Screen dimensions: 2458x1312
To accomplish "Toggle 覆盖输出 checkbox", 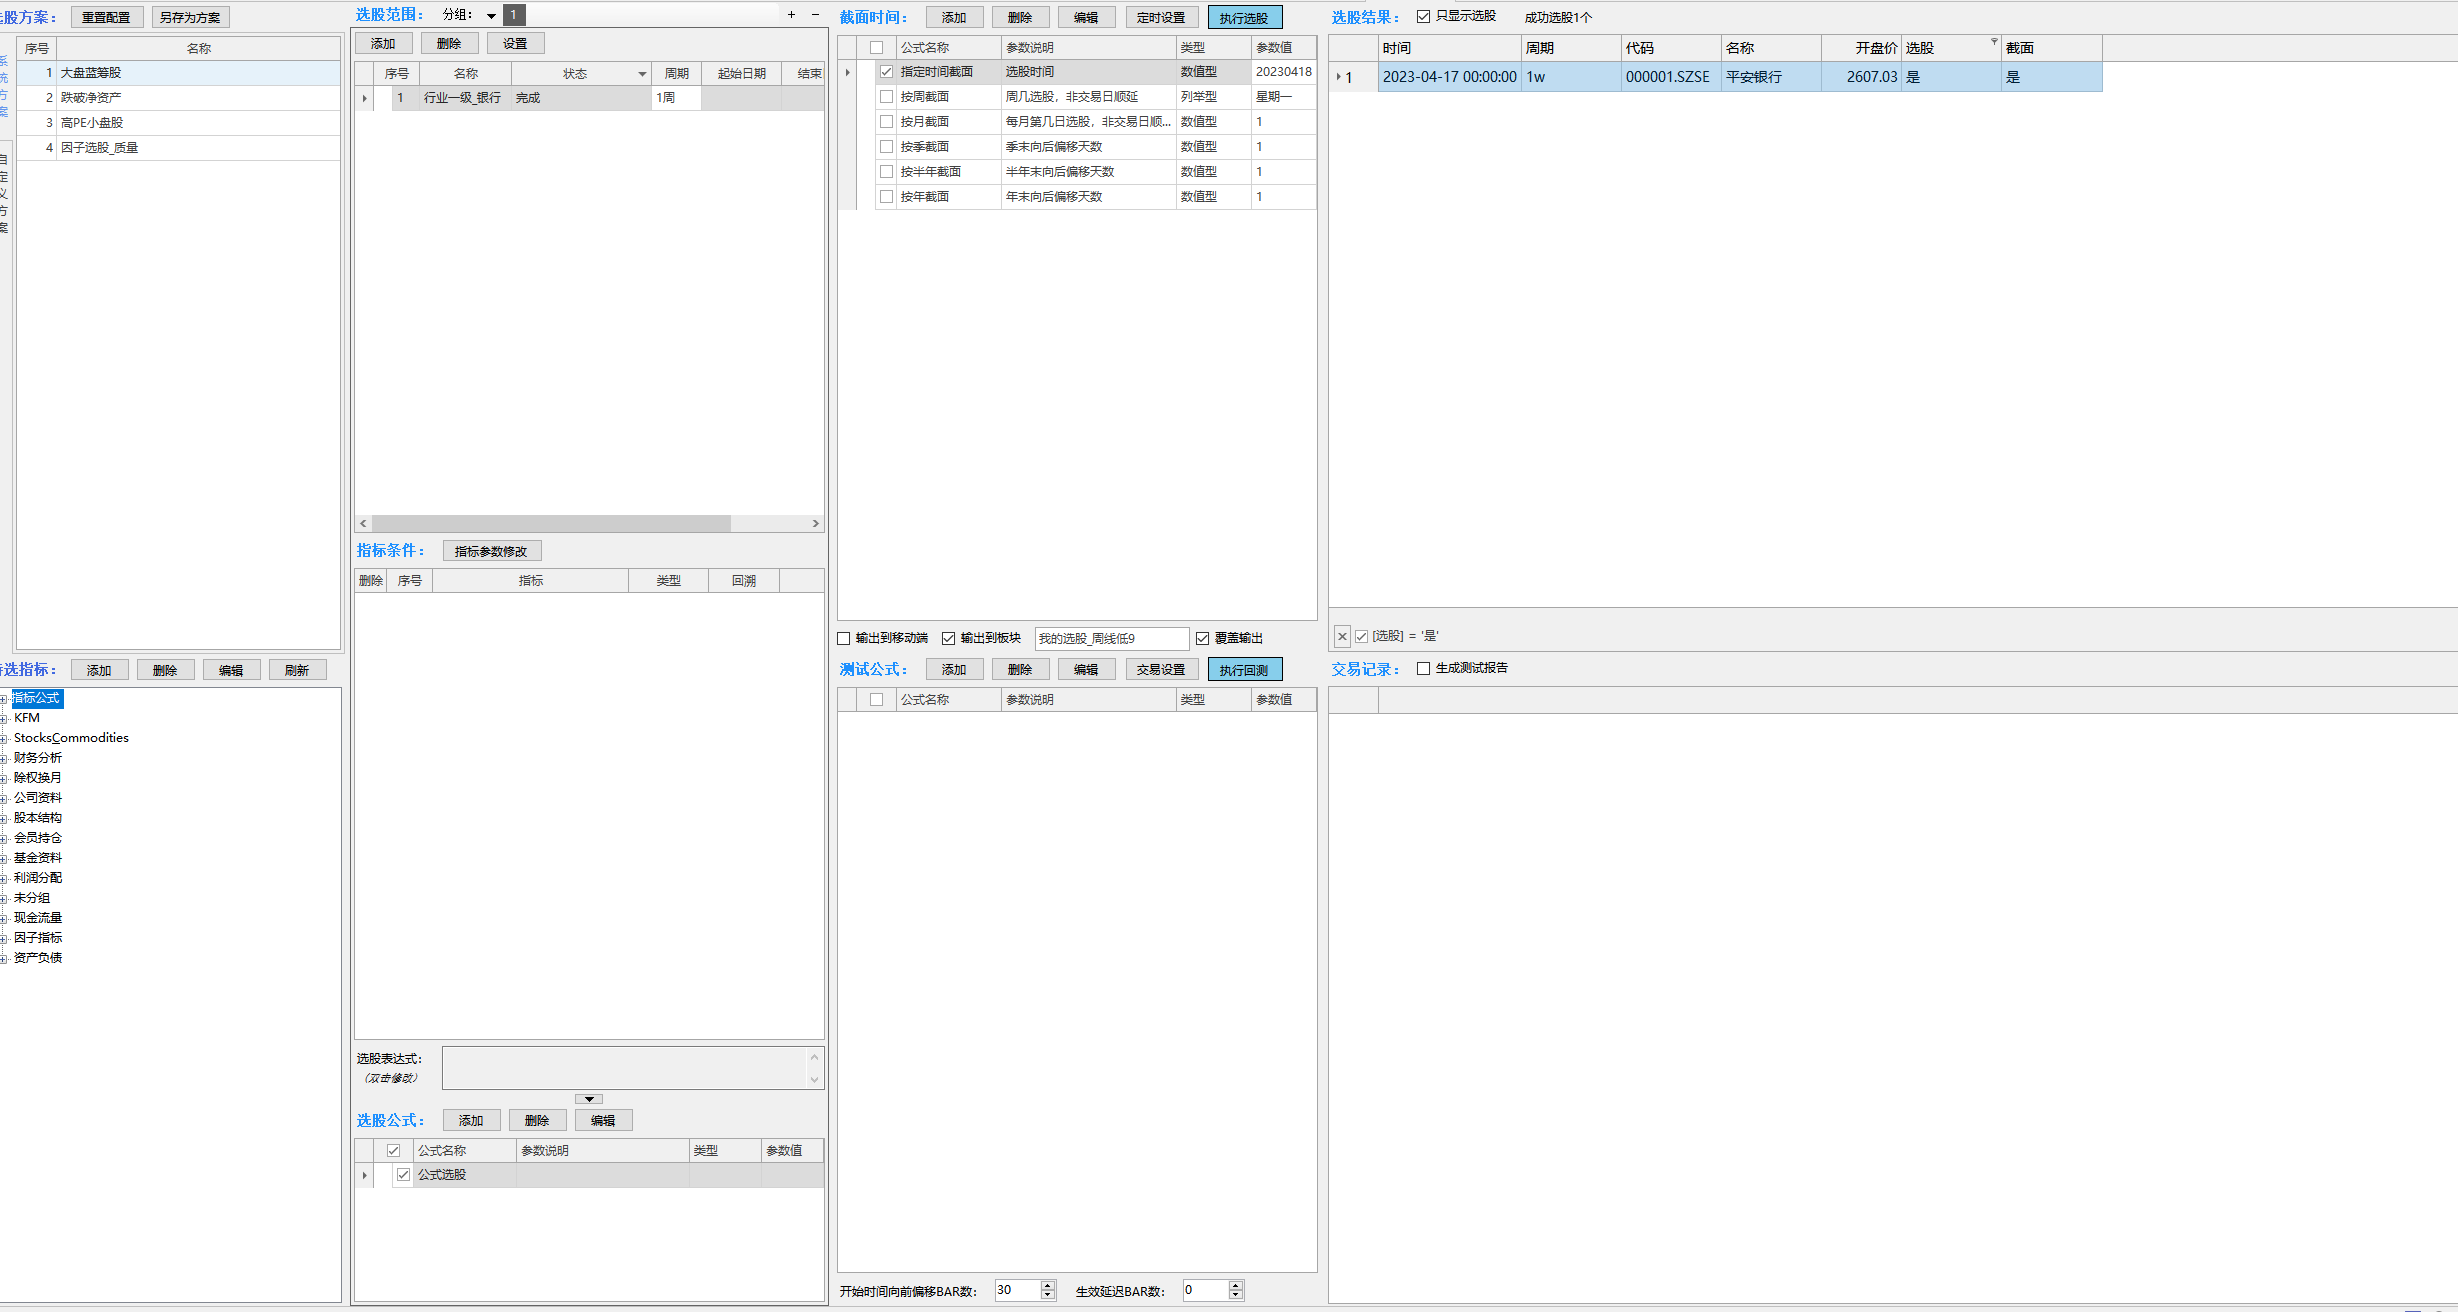I will coord(1203,639).
